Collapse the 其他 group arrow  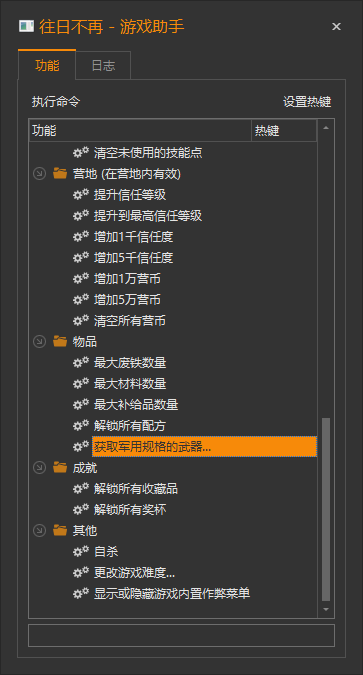click(39, 531)
